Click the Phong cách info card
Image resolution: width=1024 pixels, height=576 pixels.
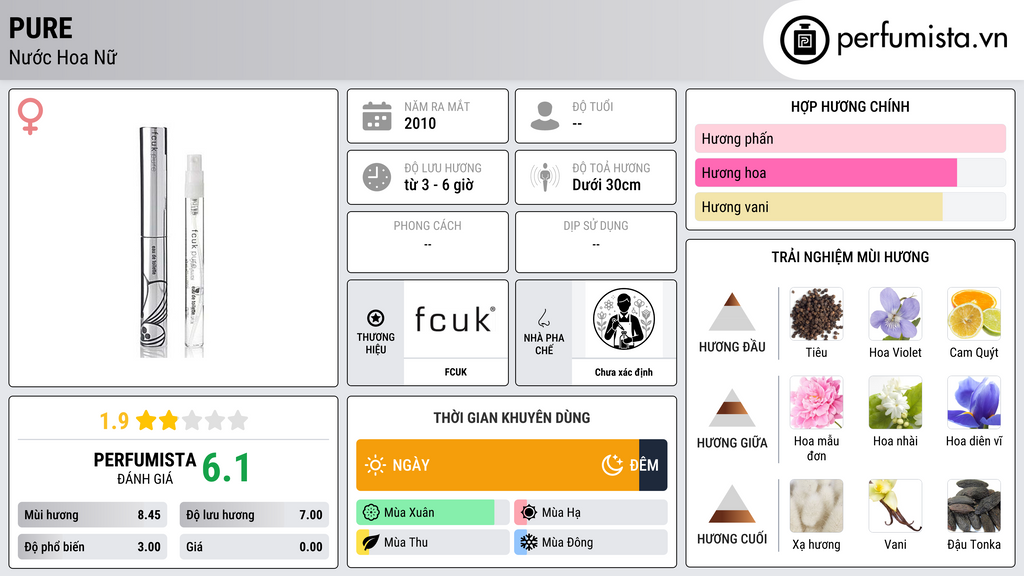[428, 242]
